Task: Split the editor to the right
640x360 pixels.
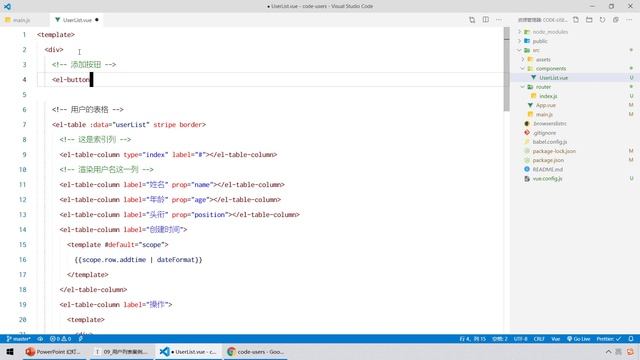Action: point(485,20)
